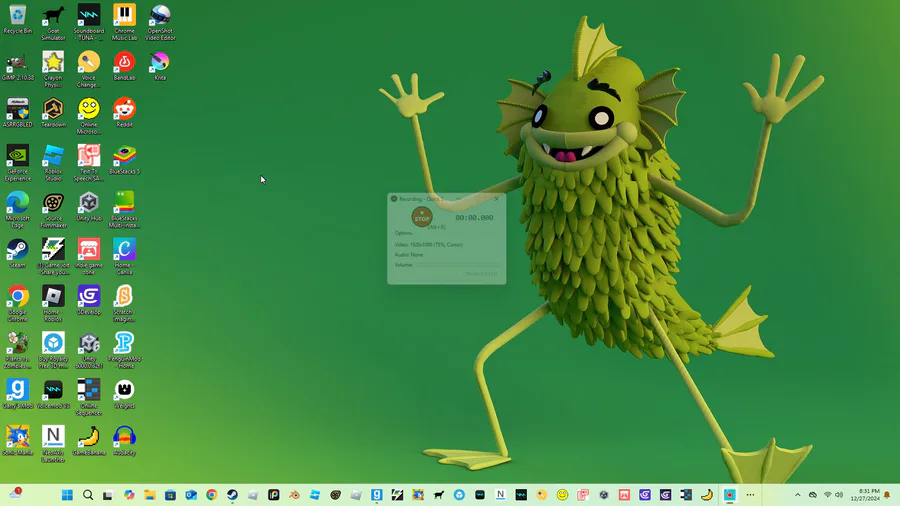Adjust the Volume slider in Recording window
Screen dimensions: 900x506
(x=457, y=265)
